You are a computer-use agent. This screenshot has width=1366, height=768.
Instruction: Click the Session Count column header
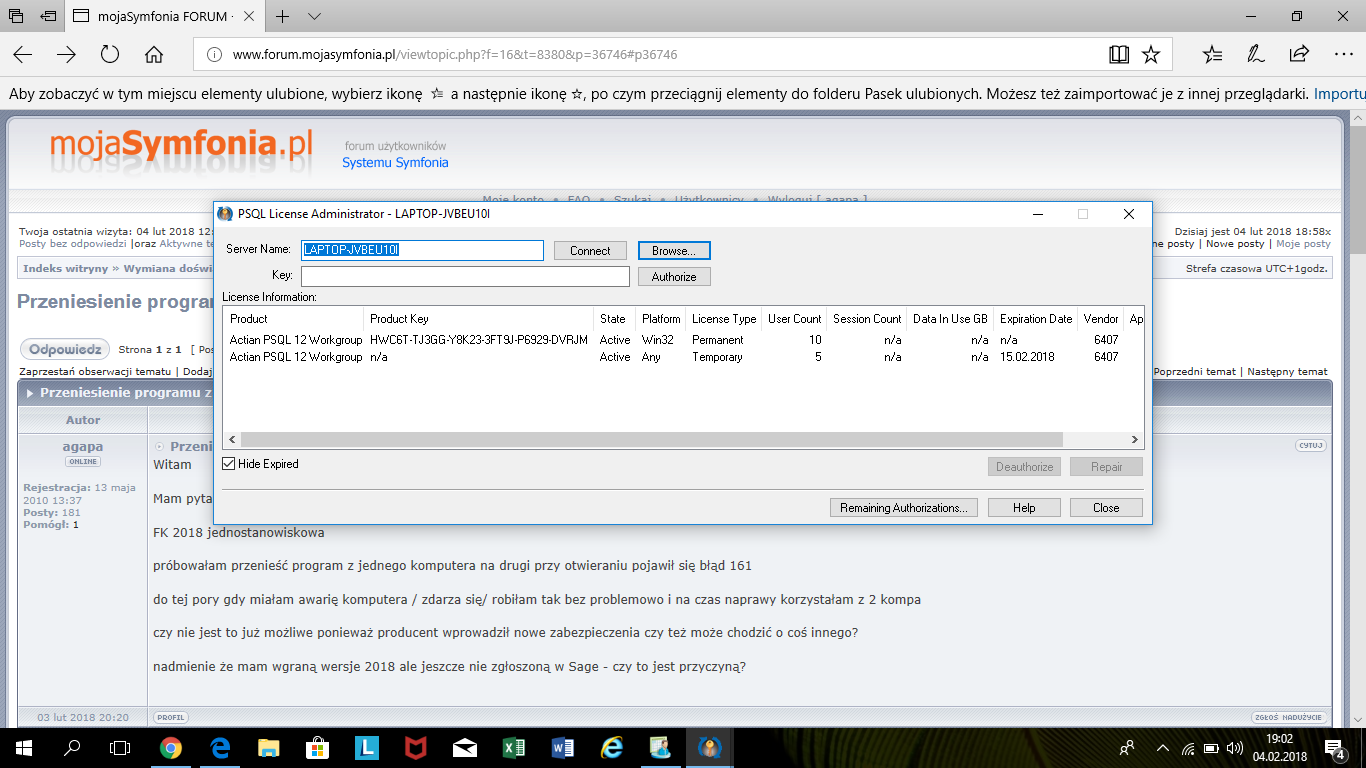point(867,319)
